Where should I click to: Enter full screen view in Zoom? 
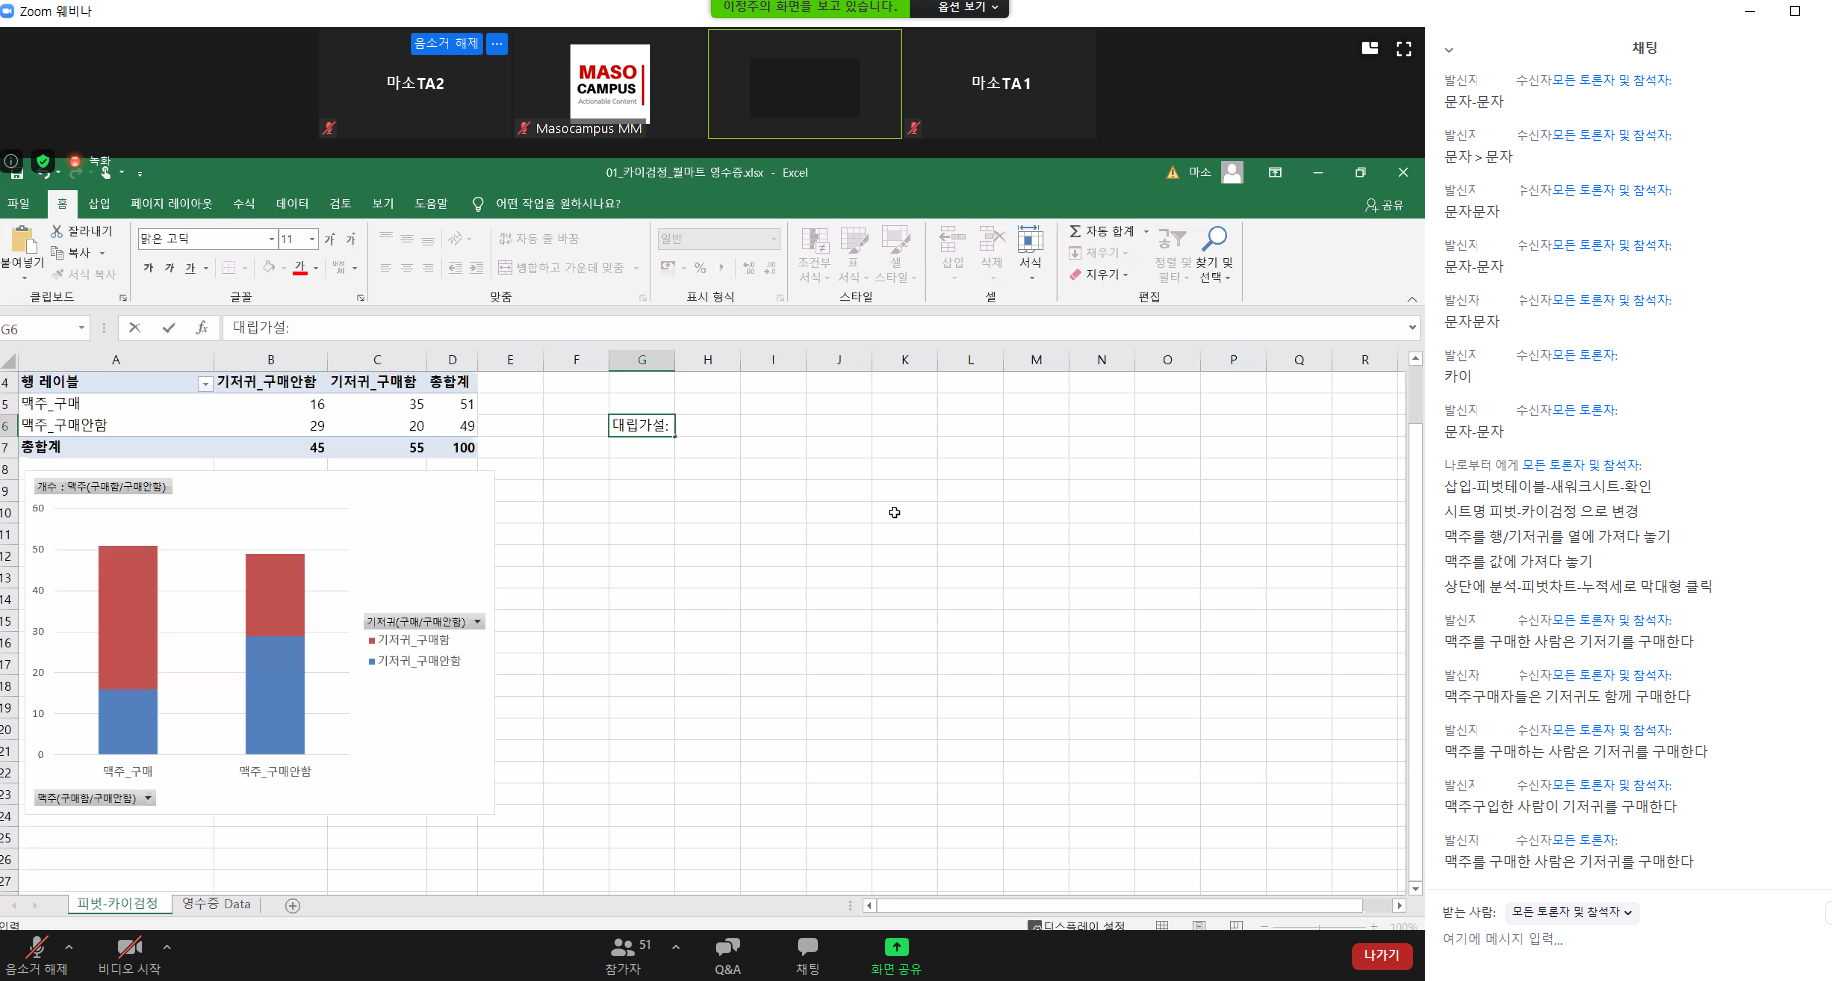1404,49
